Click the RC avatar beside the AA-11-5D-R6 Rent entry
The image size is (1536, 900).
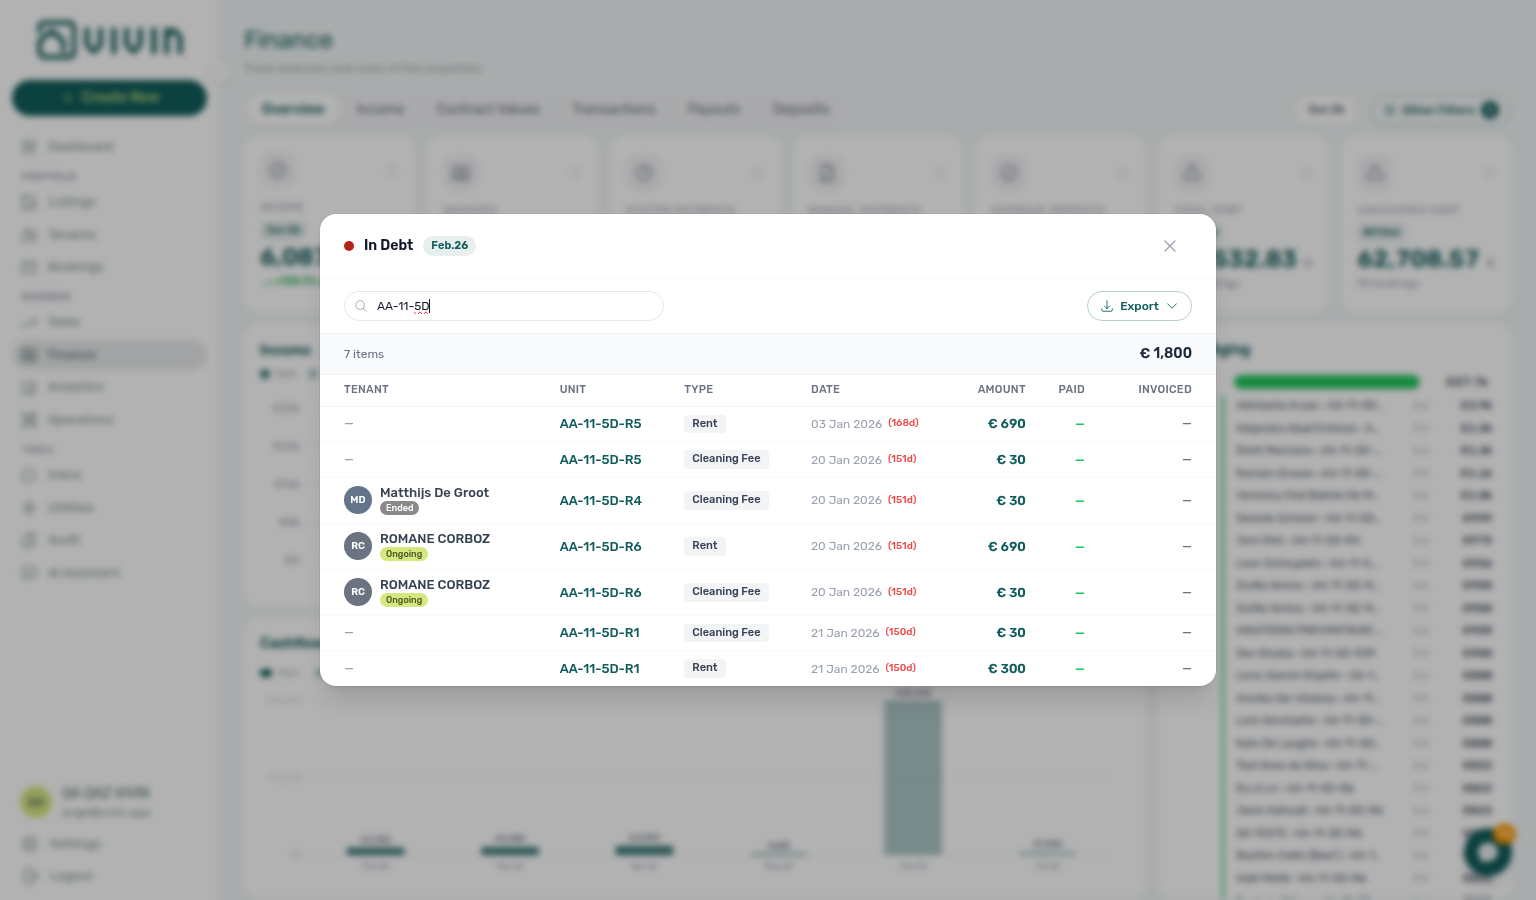pyautogui.click(x=358, y=546)
